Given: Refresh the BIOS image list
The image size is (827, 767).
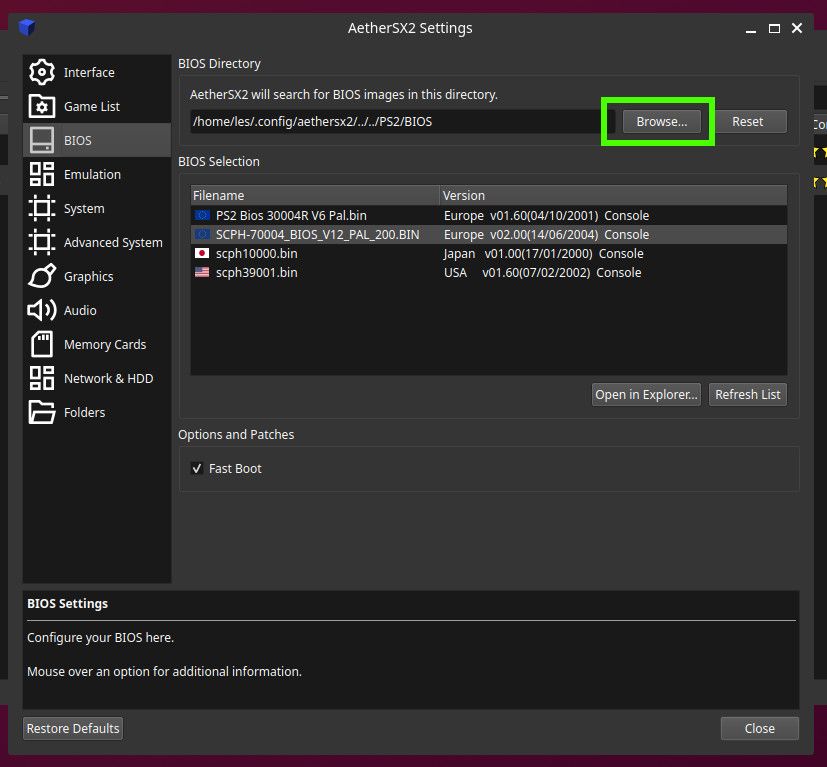Looking at the screenshot, I should tap(747, 394).
